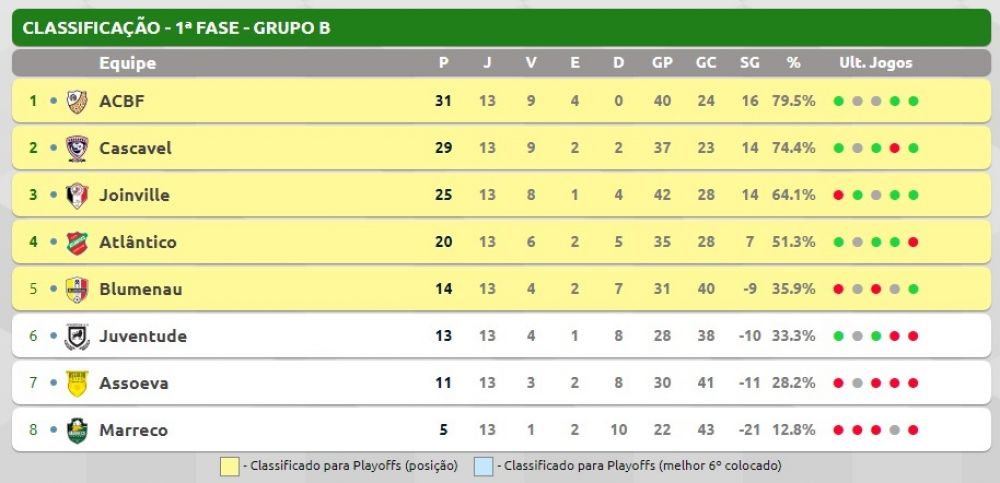The width and height of the screenshot is (1000, 483).
Task: Select the Atlântico team badge
Action: click(77, 242)
